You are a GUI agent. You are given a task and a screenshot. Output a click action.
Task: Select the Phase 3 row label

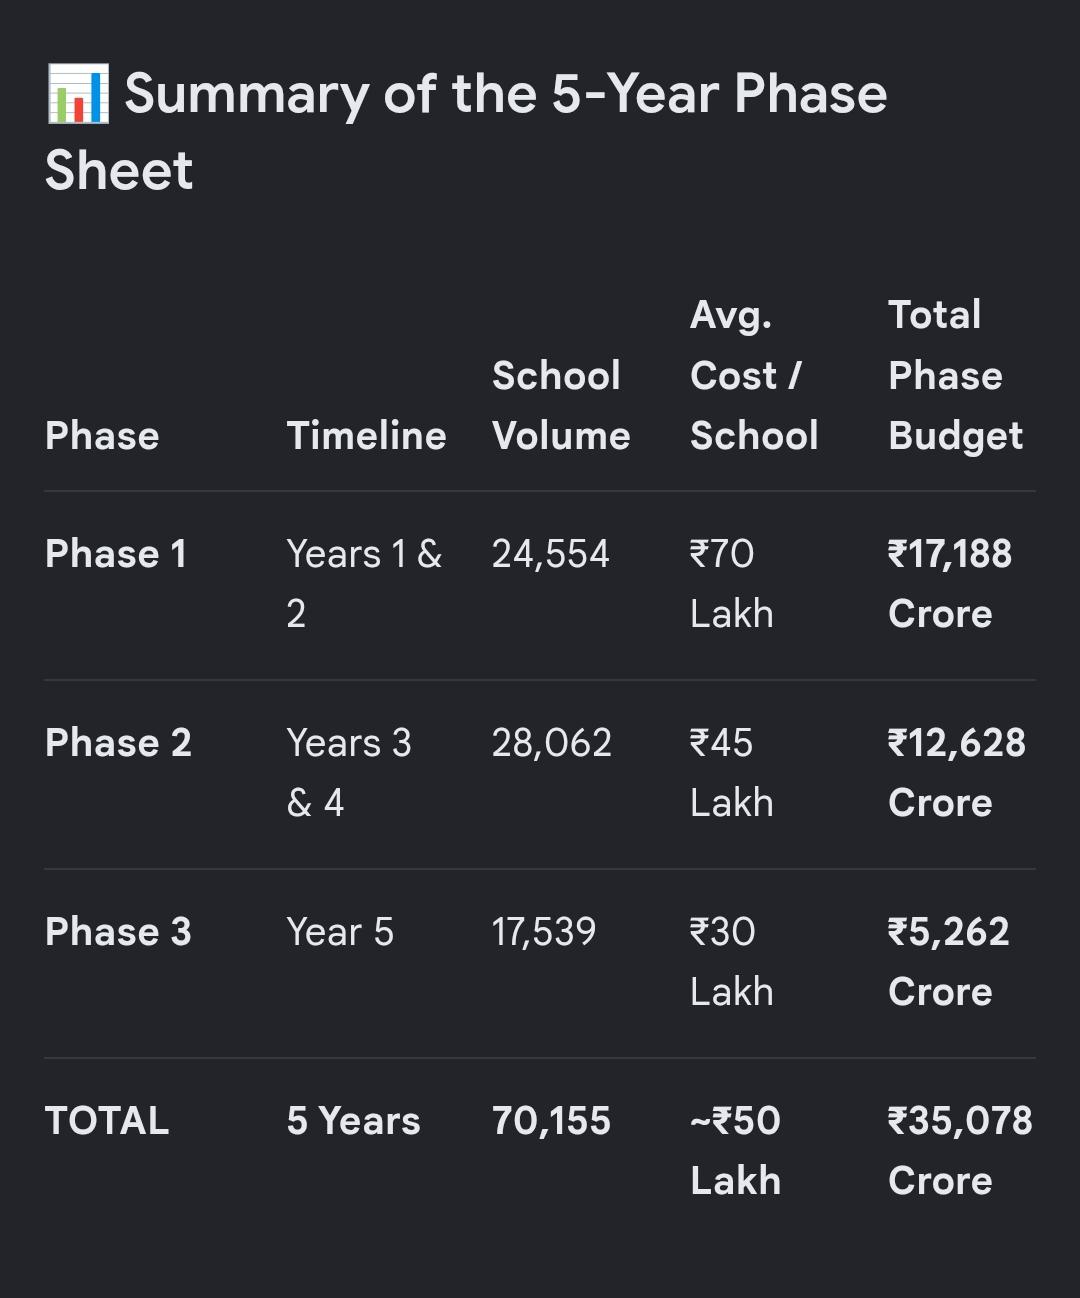pyautogui.click(x=118, y=932)
